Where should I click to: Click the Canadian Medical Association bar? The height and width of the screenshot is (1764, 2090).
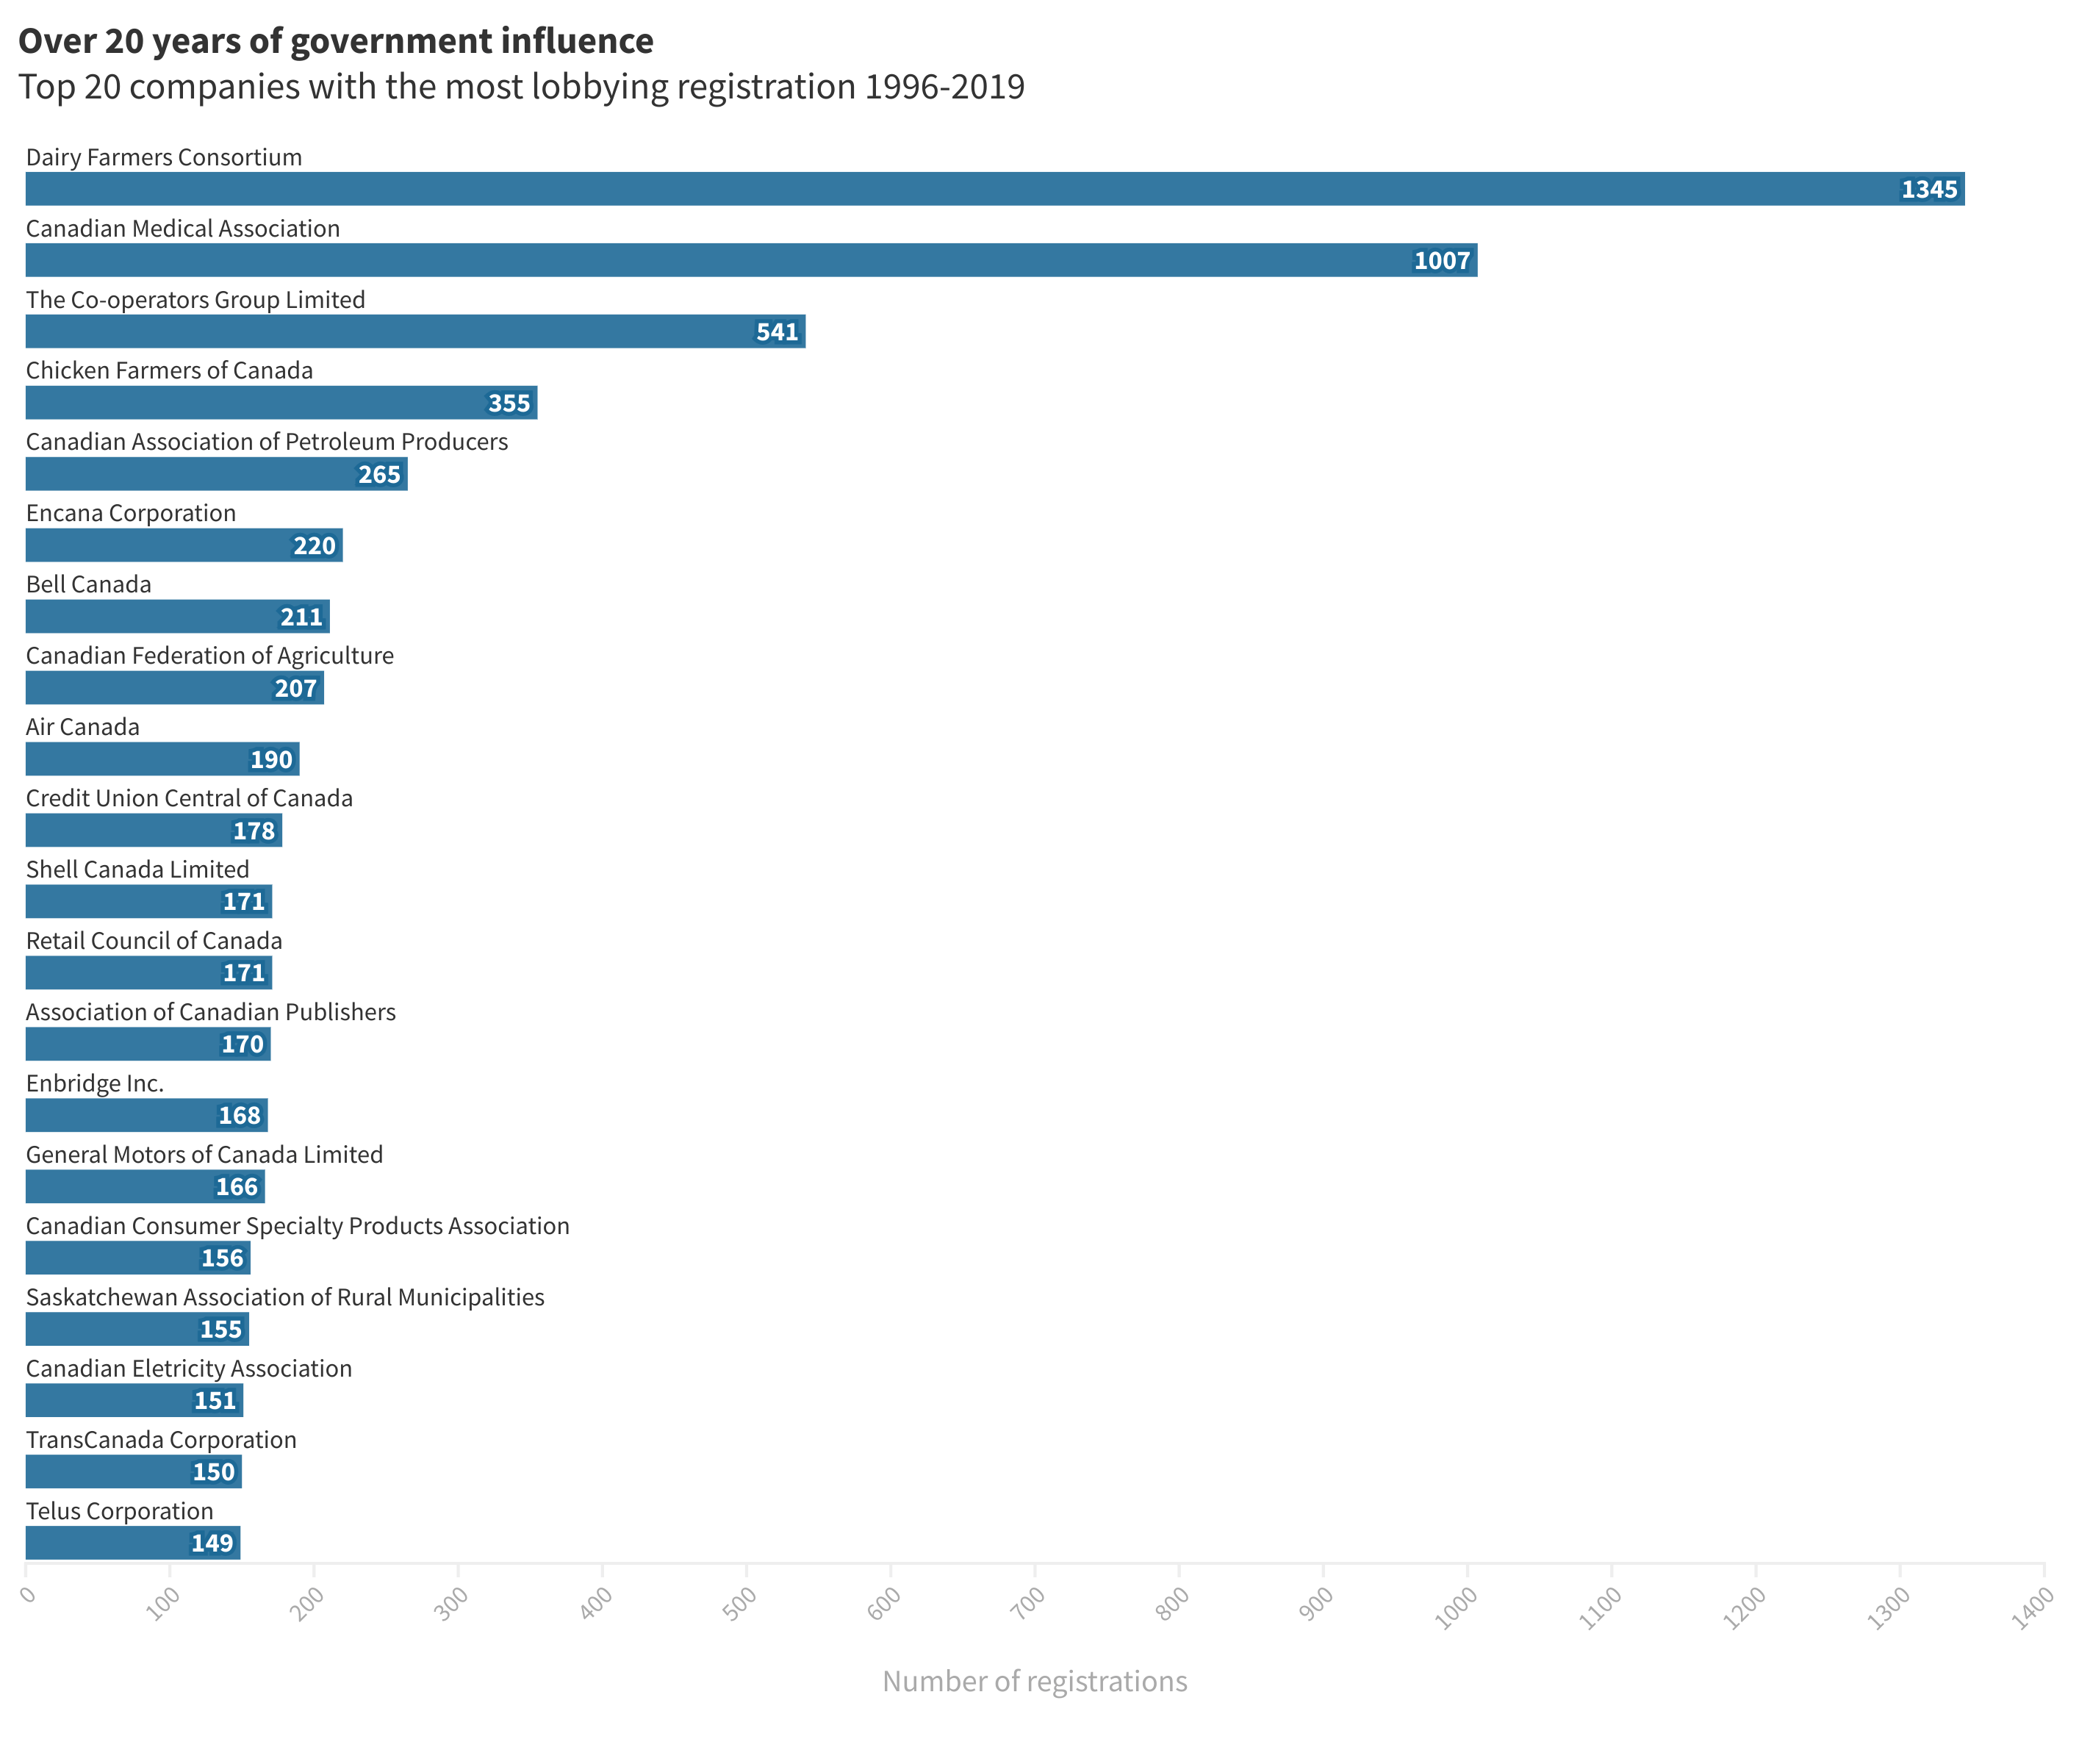(752, 260)
